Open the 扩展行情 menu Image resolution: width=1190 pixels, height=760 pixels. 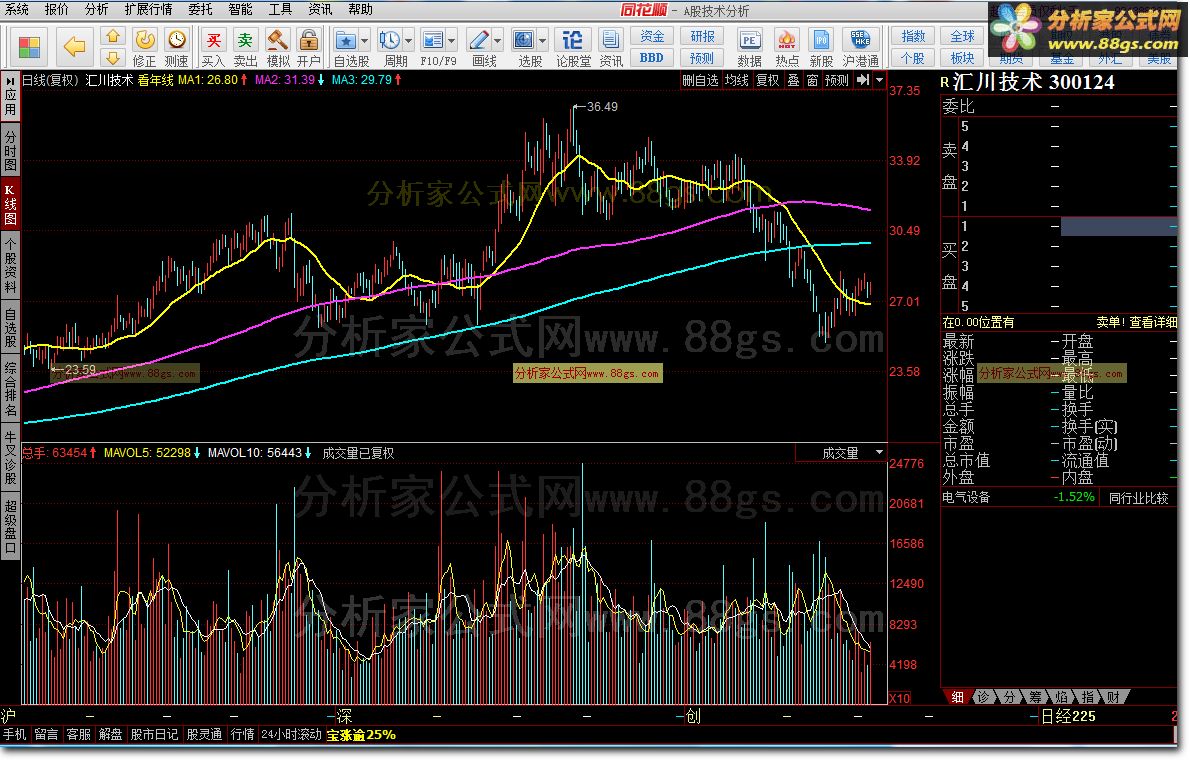click(149, 9)
